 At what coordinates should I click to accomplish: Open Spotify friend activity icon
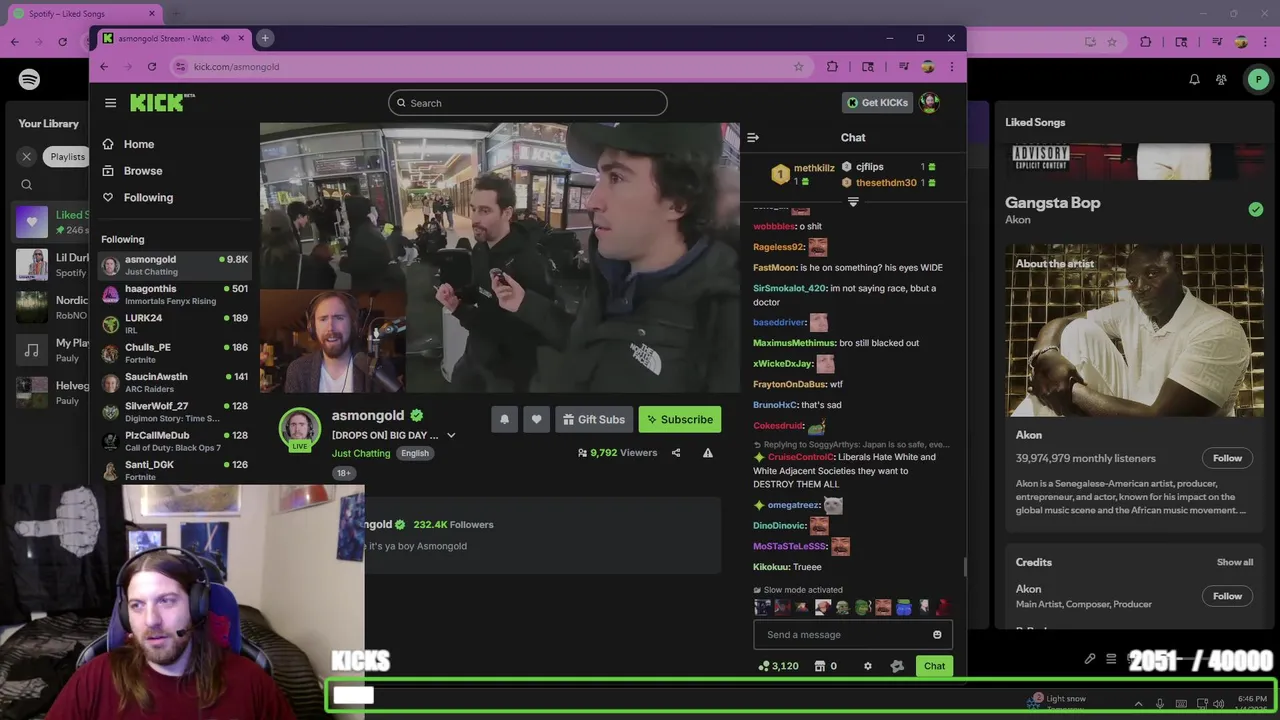coord(1222,80)
